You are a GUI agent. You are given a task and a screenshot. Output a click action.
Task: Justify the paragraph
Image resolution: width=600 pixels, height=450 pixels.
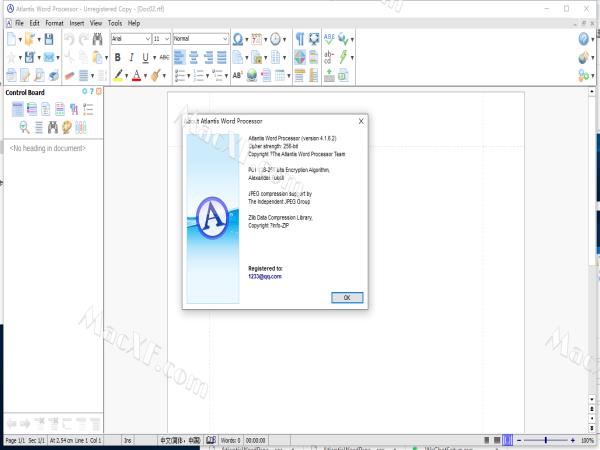pyautogui.click(x=222, y=57)
